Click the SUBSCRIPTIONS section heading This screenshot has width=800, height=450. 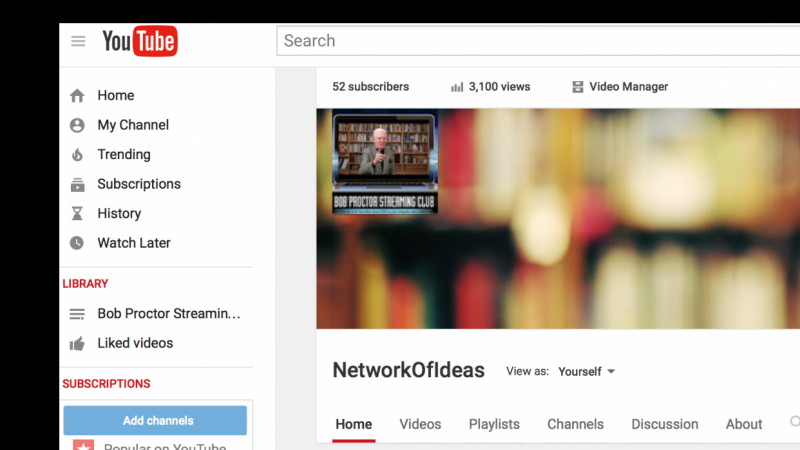click(107, 384)
